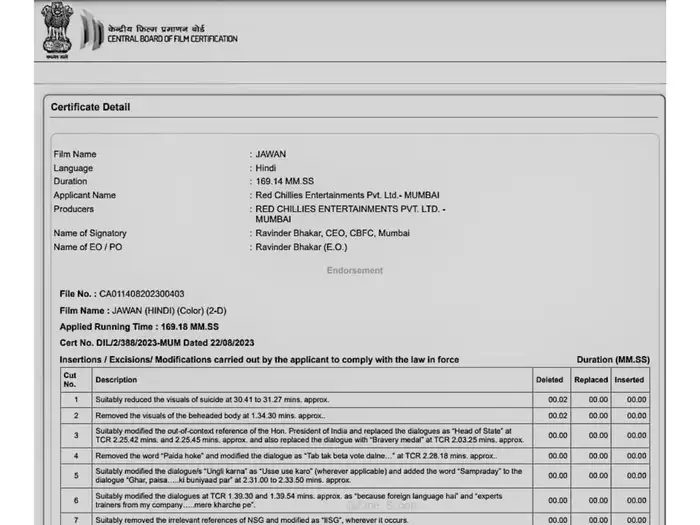This screenshot has width=700, height=525.
Task: Click the Inserted column header
Action: tap(629, 379)
